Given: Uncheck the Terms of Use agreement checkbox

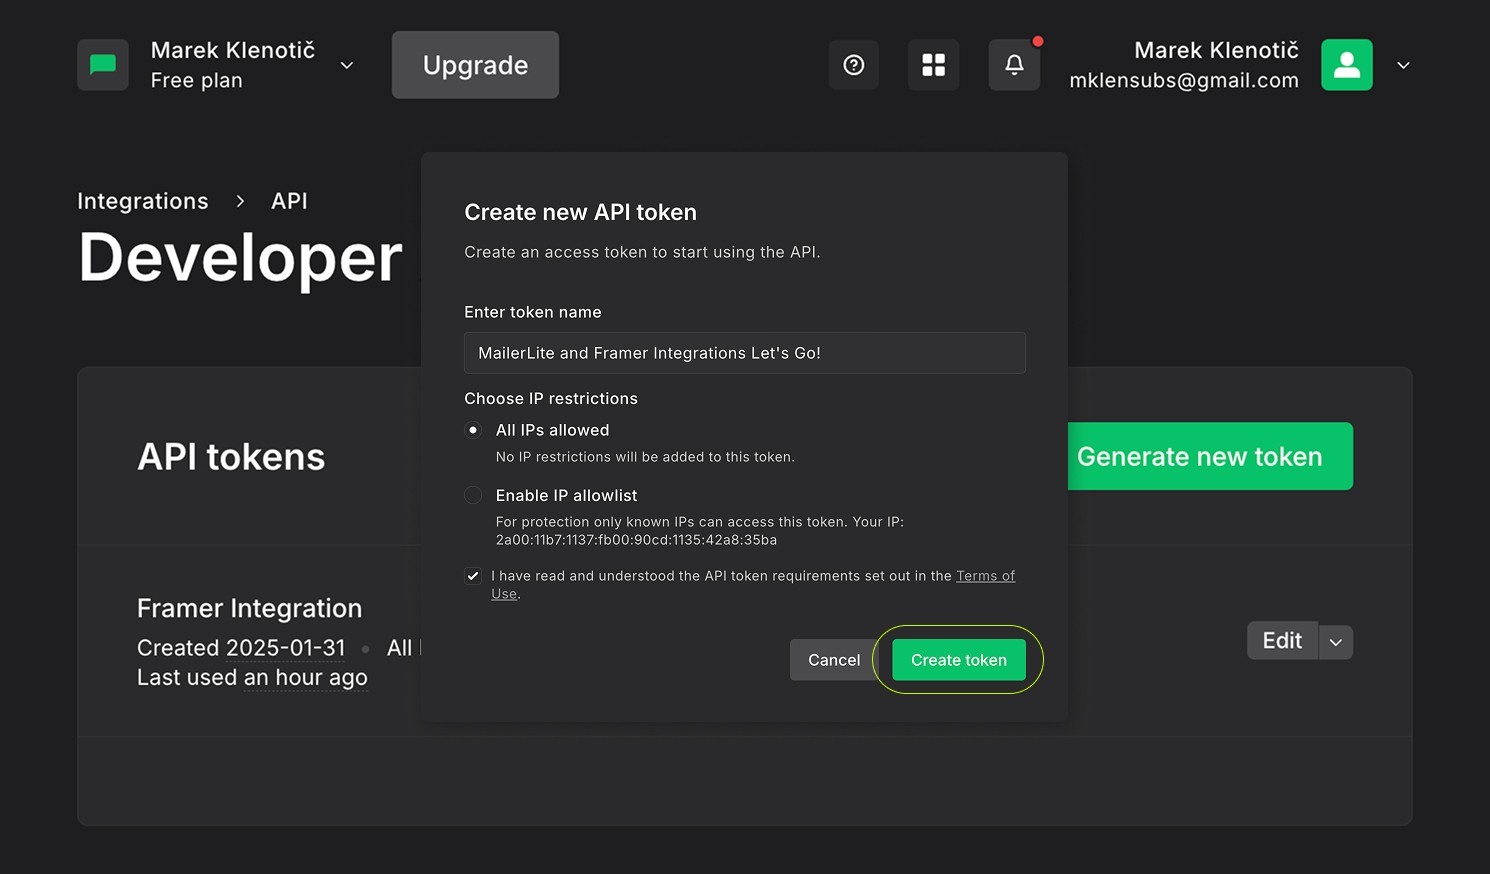Looking at the screenshot, I should coord(472,576).
